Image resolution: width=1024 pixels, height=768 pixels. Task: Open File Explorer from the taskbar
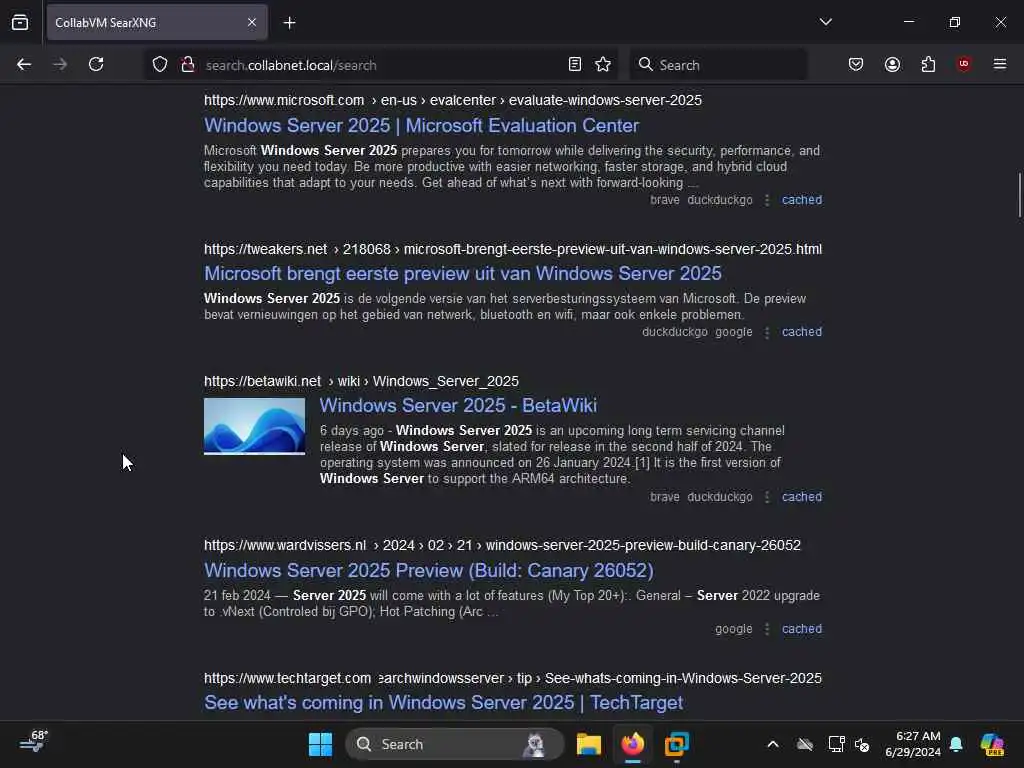[588, 744]
